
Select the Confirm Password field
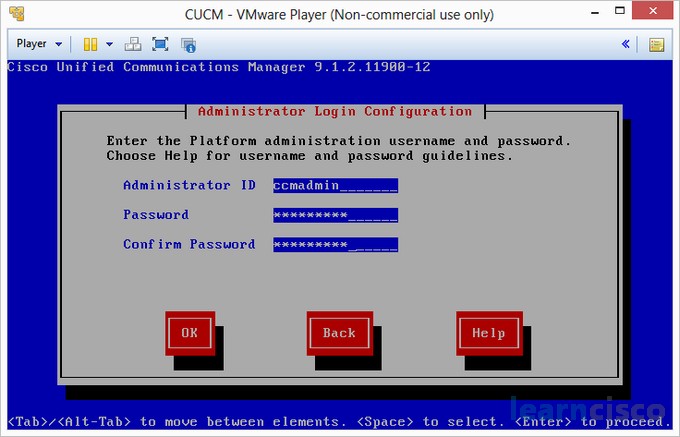[x=335, y=244]
